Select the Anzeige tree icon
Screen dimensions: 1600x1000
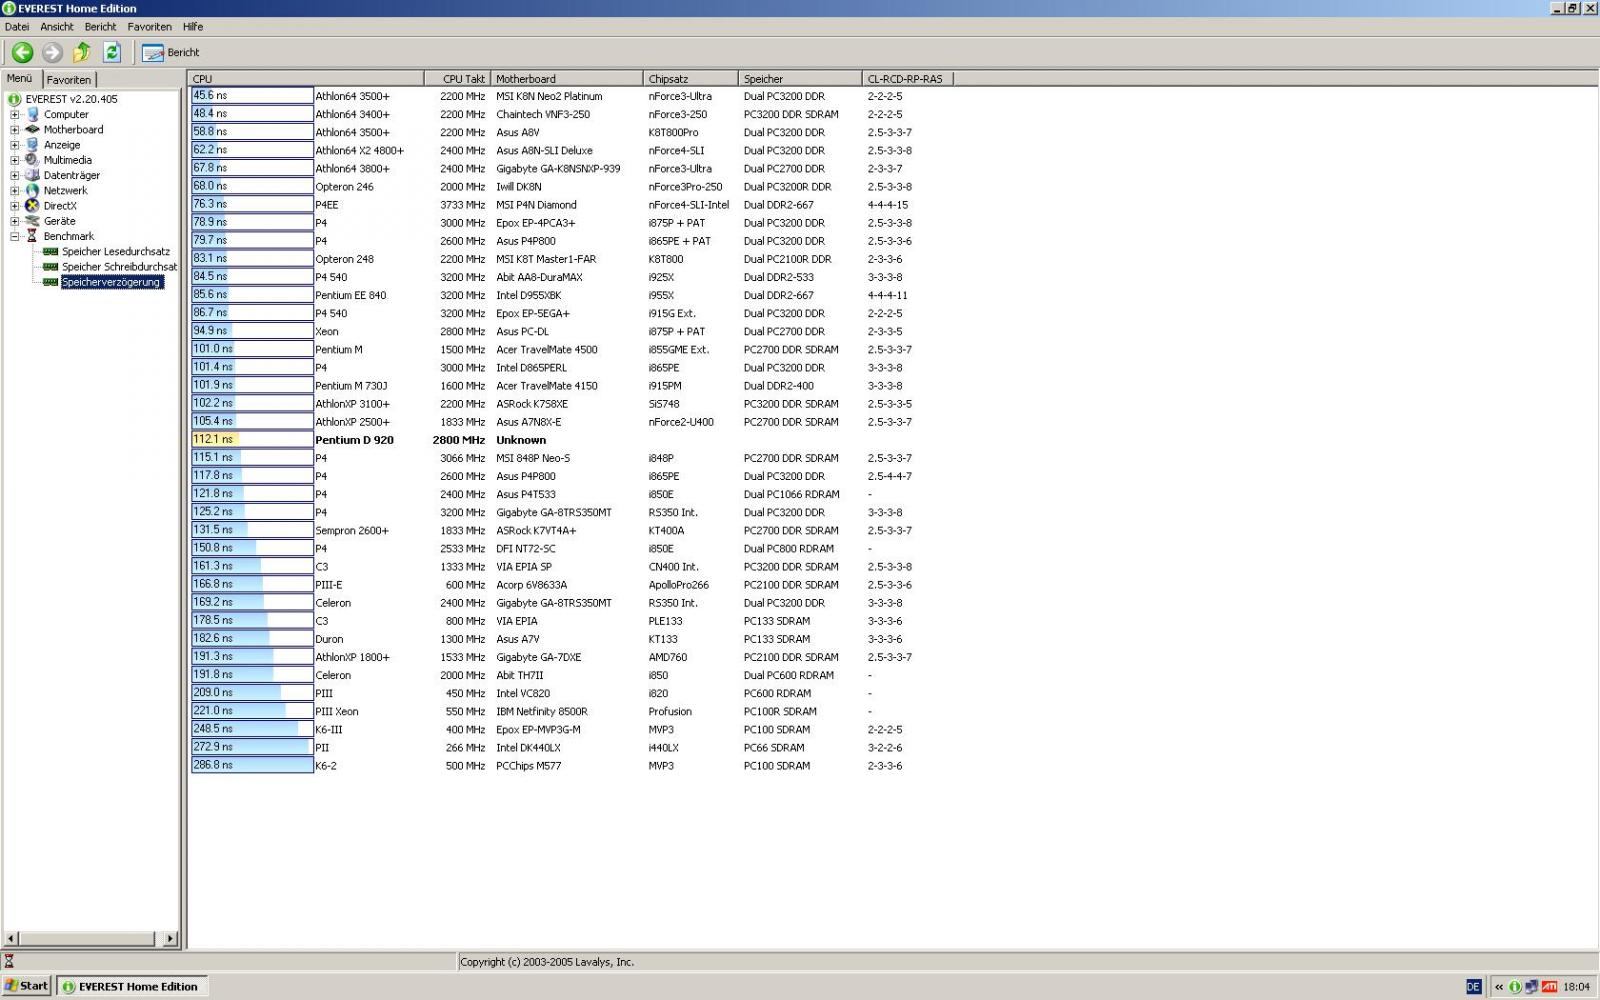(32, 145)
